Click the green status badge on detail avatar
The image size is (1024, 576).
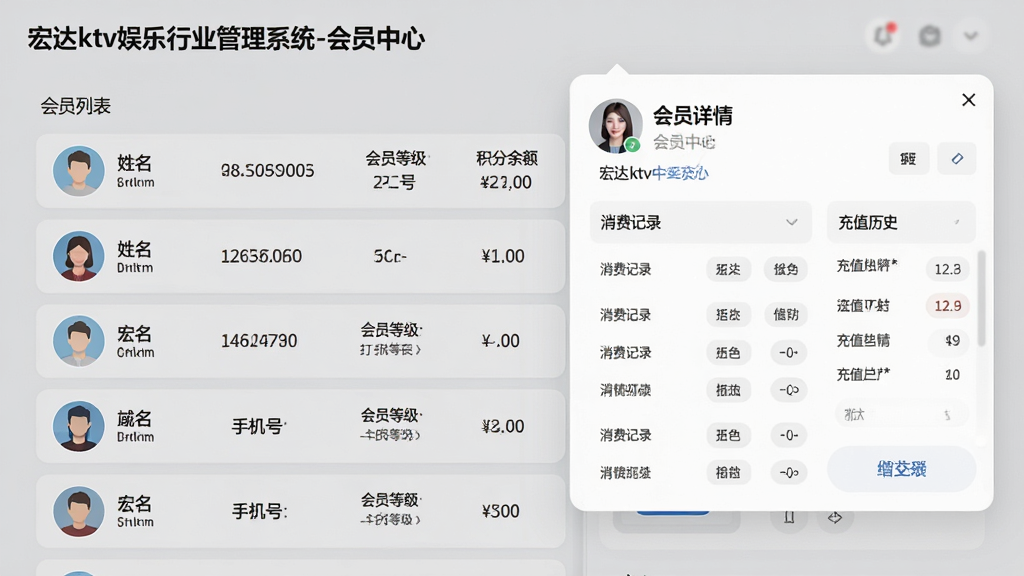pos(632,145)
